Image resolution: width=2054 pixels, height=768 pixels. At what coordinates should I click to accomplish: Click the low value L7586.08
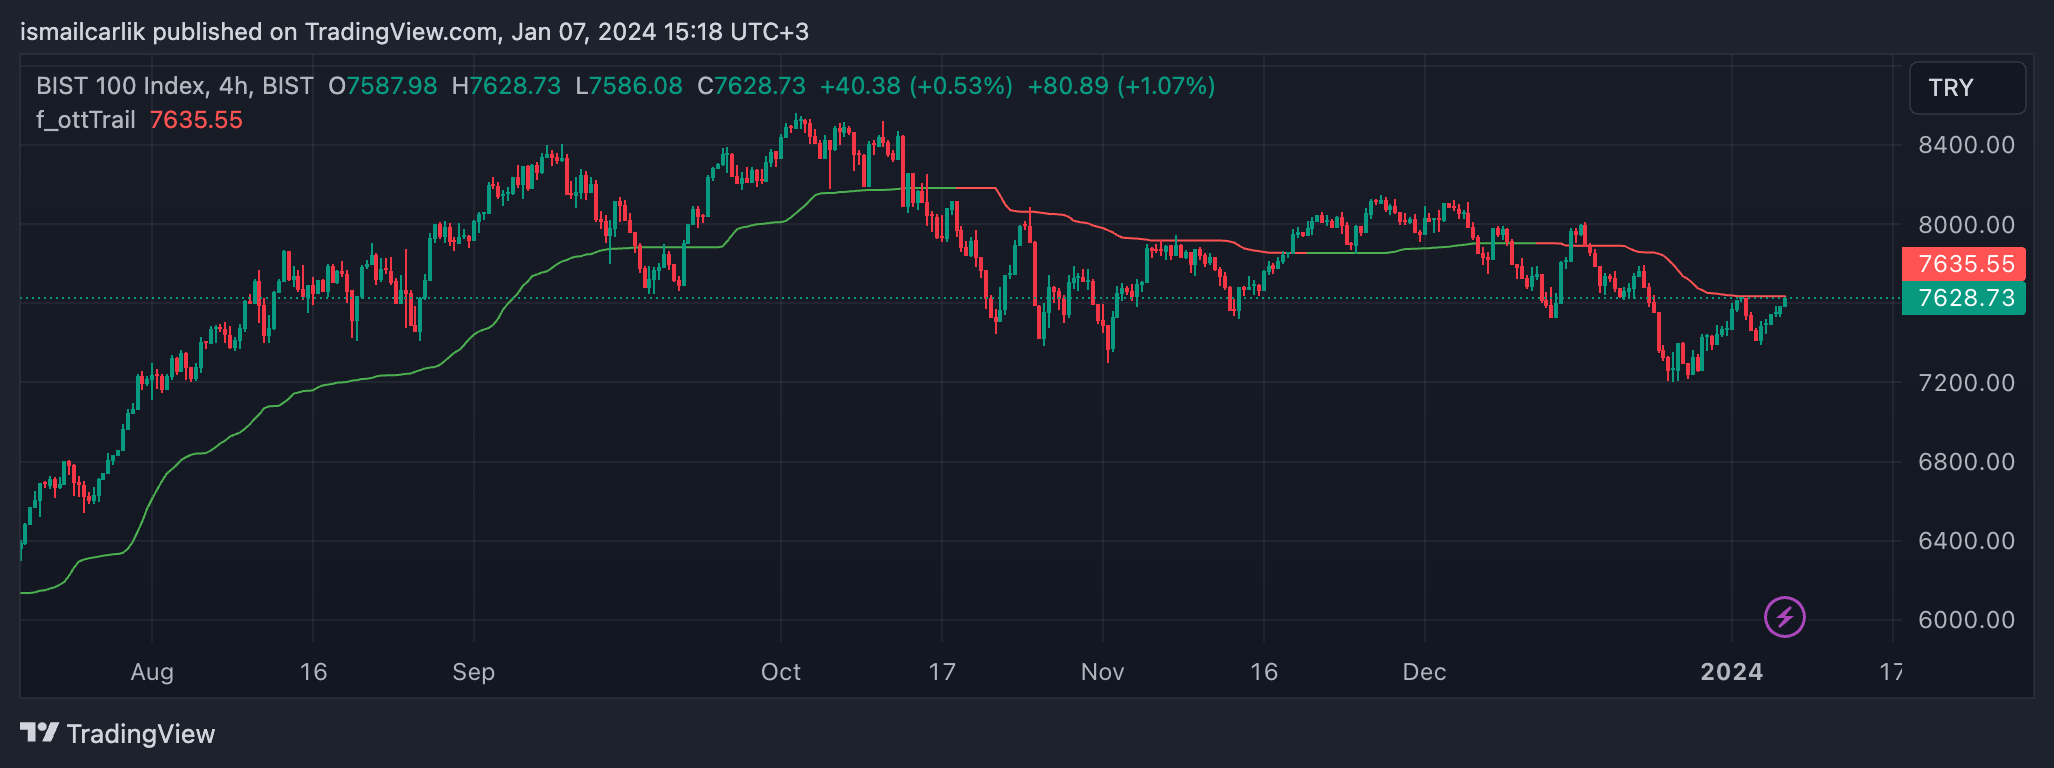629,86
